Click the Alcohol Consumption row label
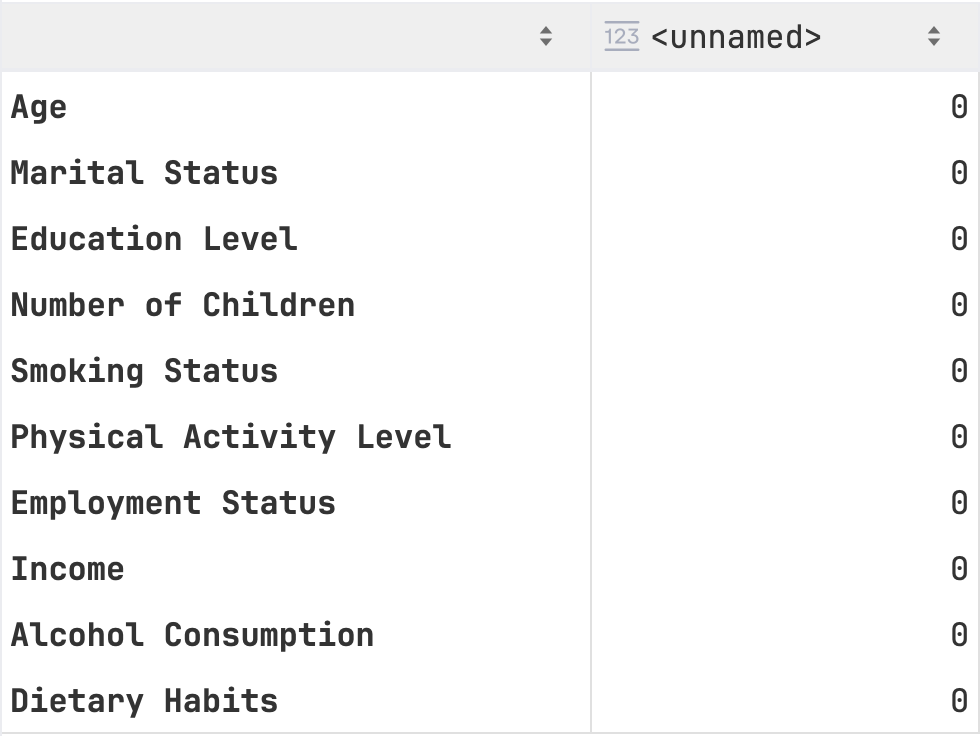980x736 pixels. (192, 635)
